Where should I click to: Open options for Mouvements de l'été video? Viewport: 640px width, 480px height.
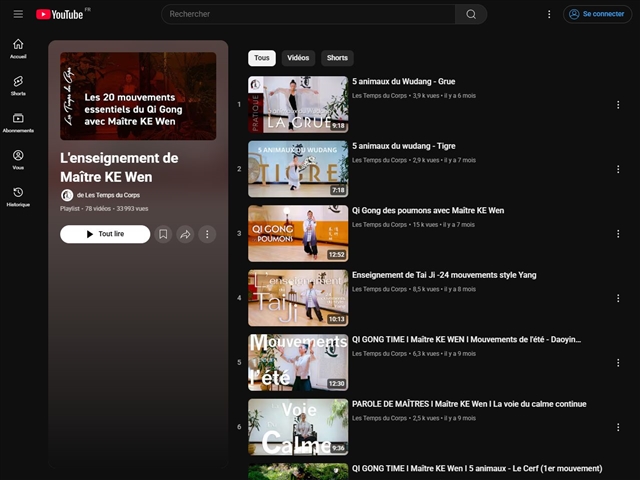click(618, 363)
